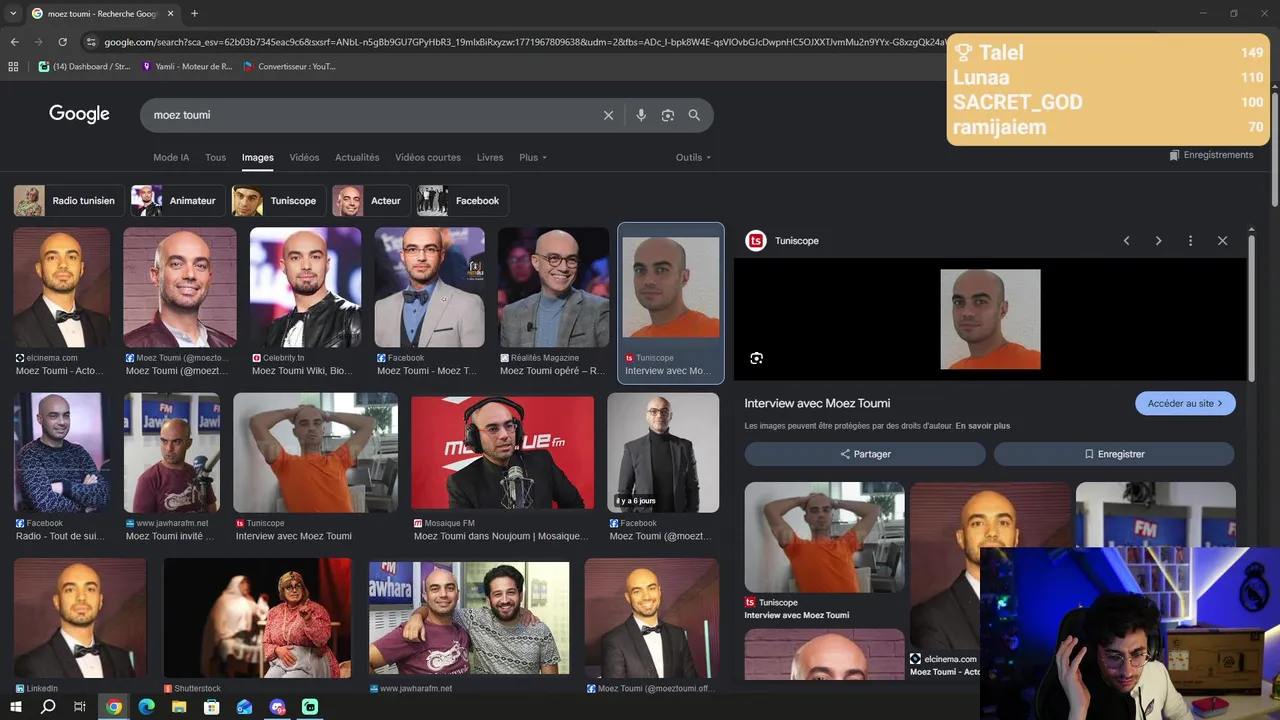Expand the Outils dropdown
The width and height of the screenshot is (1280, 720).
693,157
